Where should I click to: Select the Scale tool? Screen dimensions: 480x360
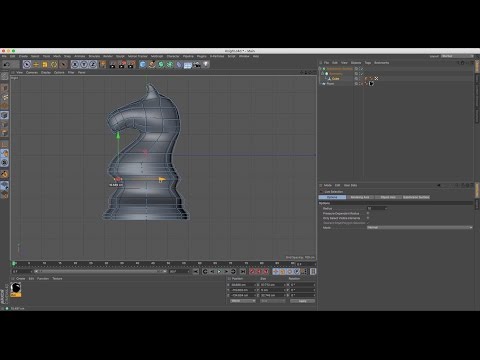point(45,64)
